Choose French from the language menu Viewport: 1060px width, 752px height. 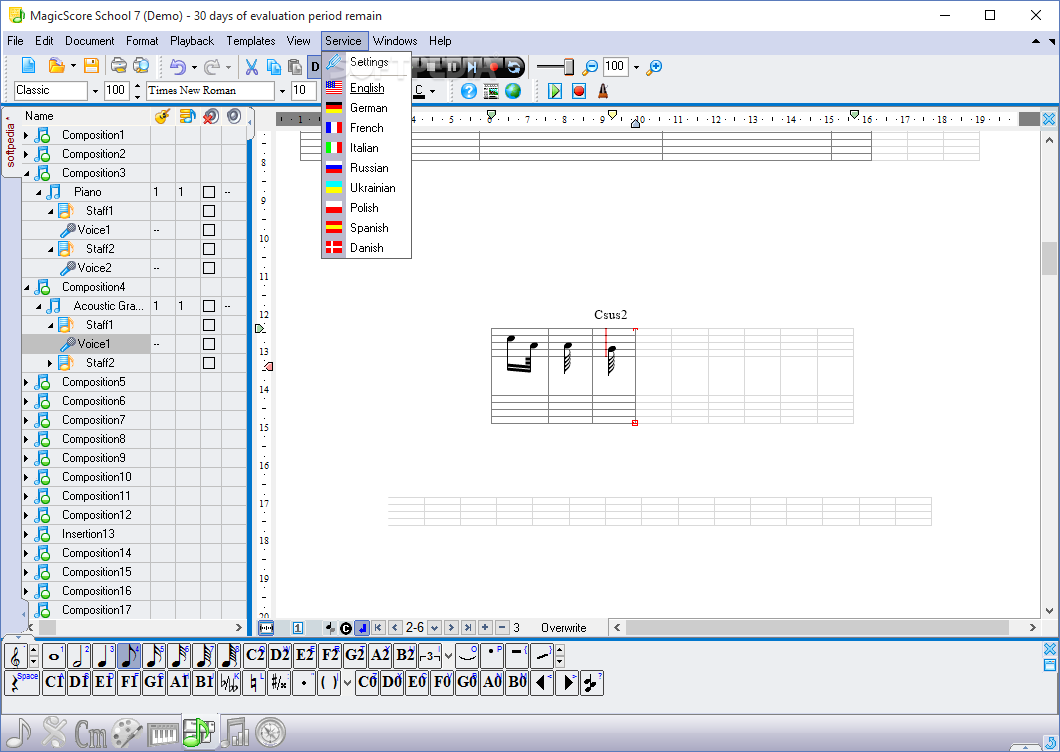pos(366,128)
